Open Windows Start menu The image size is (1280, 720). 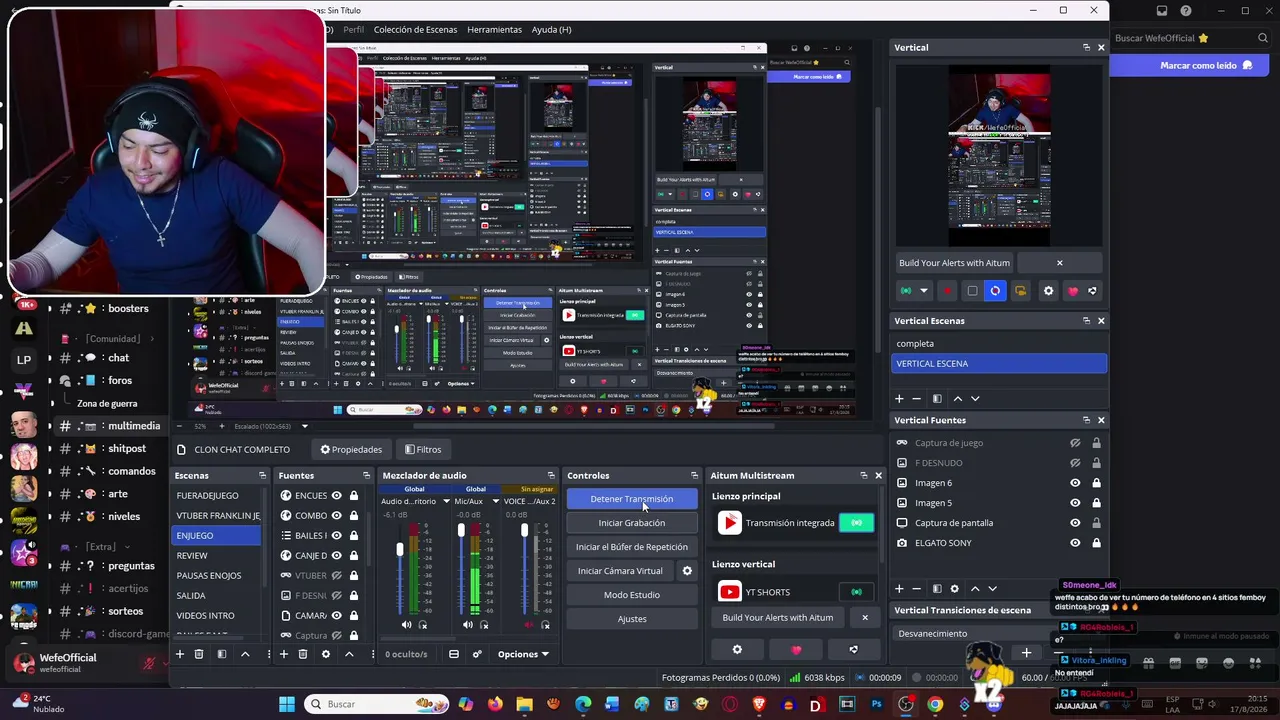[287, 704]
